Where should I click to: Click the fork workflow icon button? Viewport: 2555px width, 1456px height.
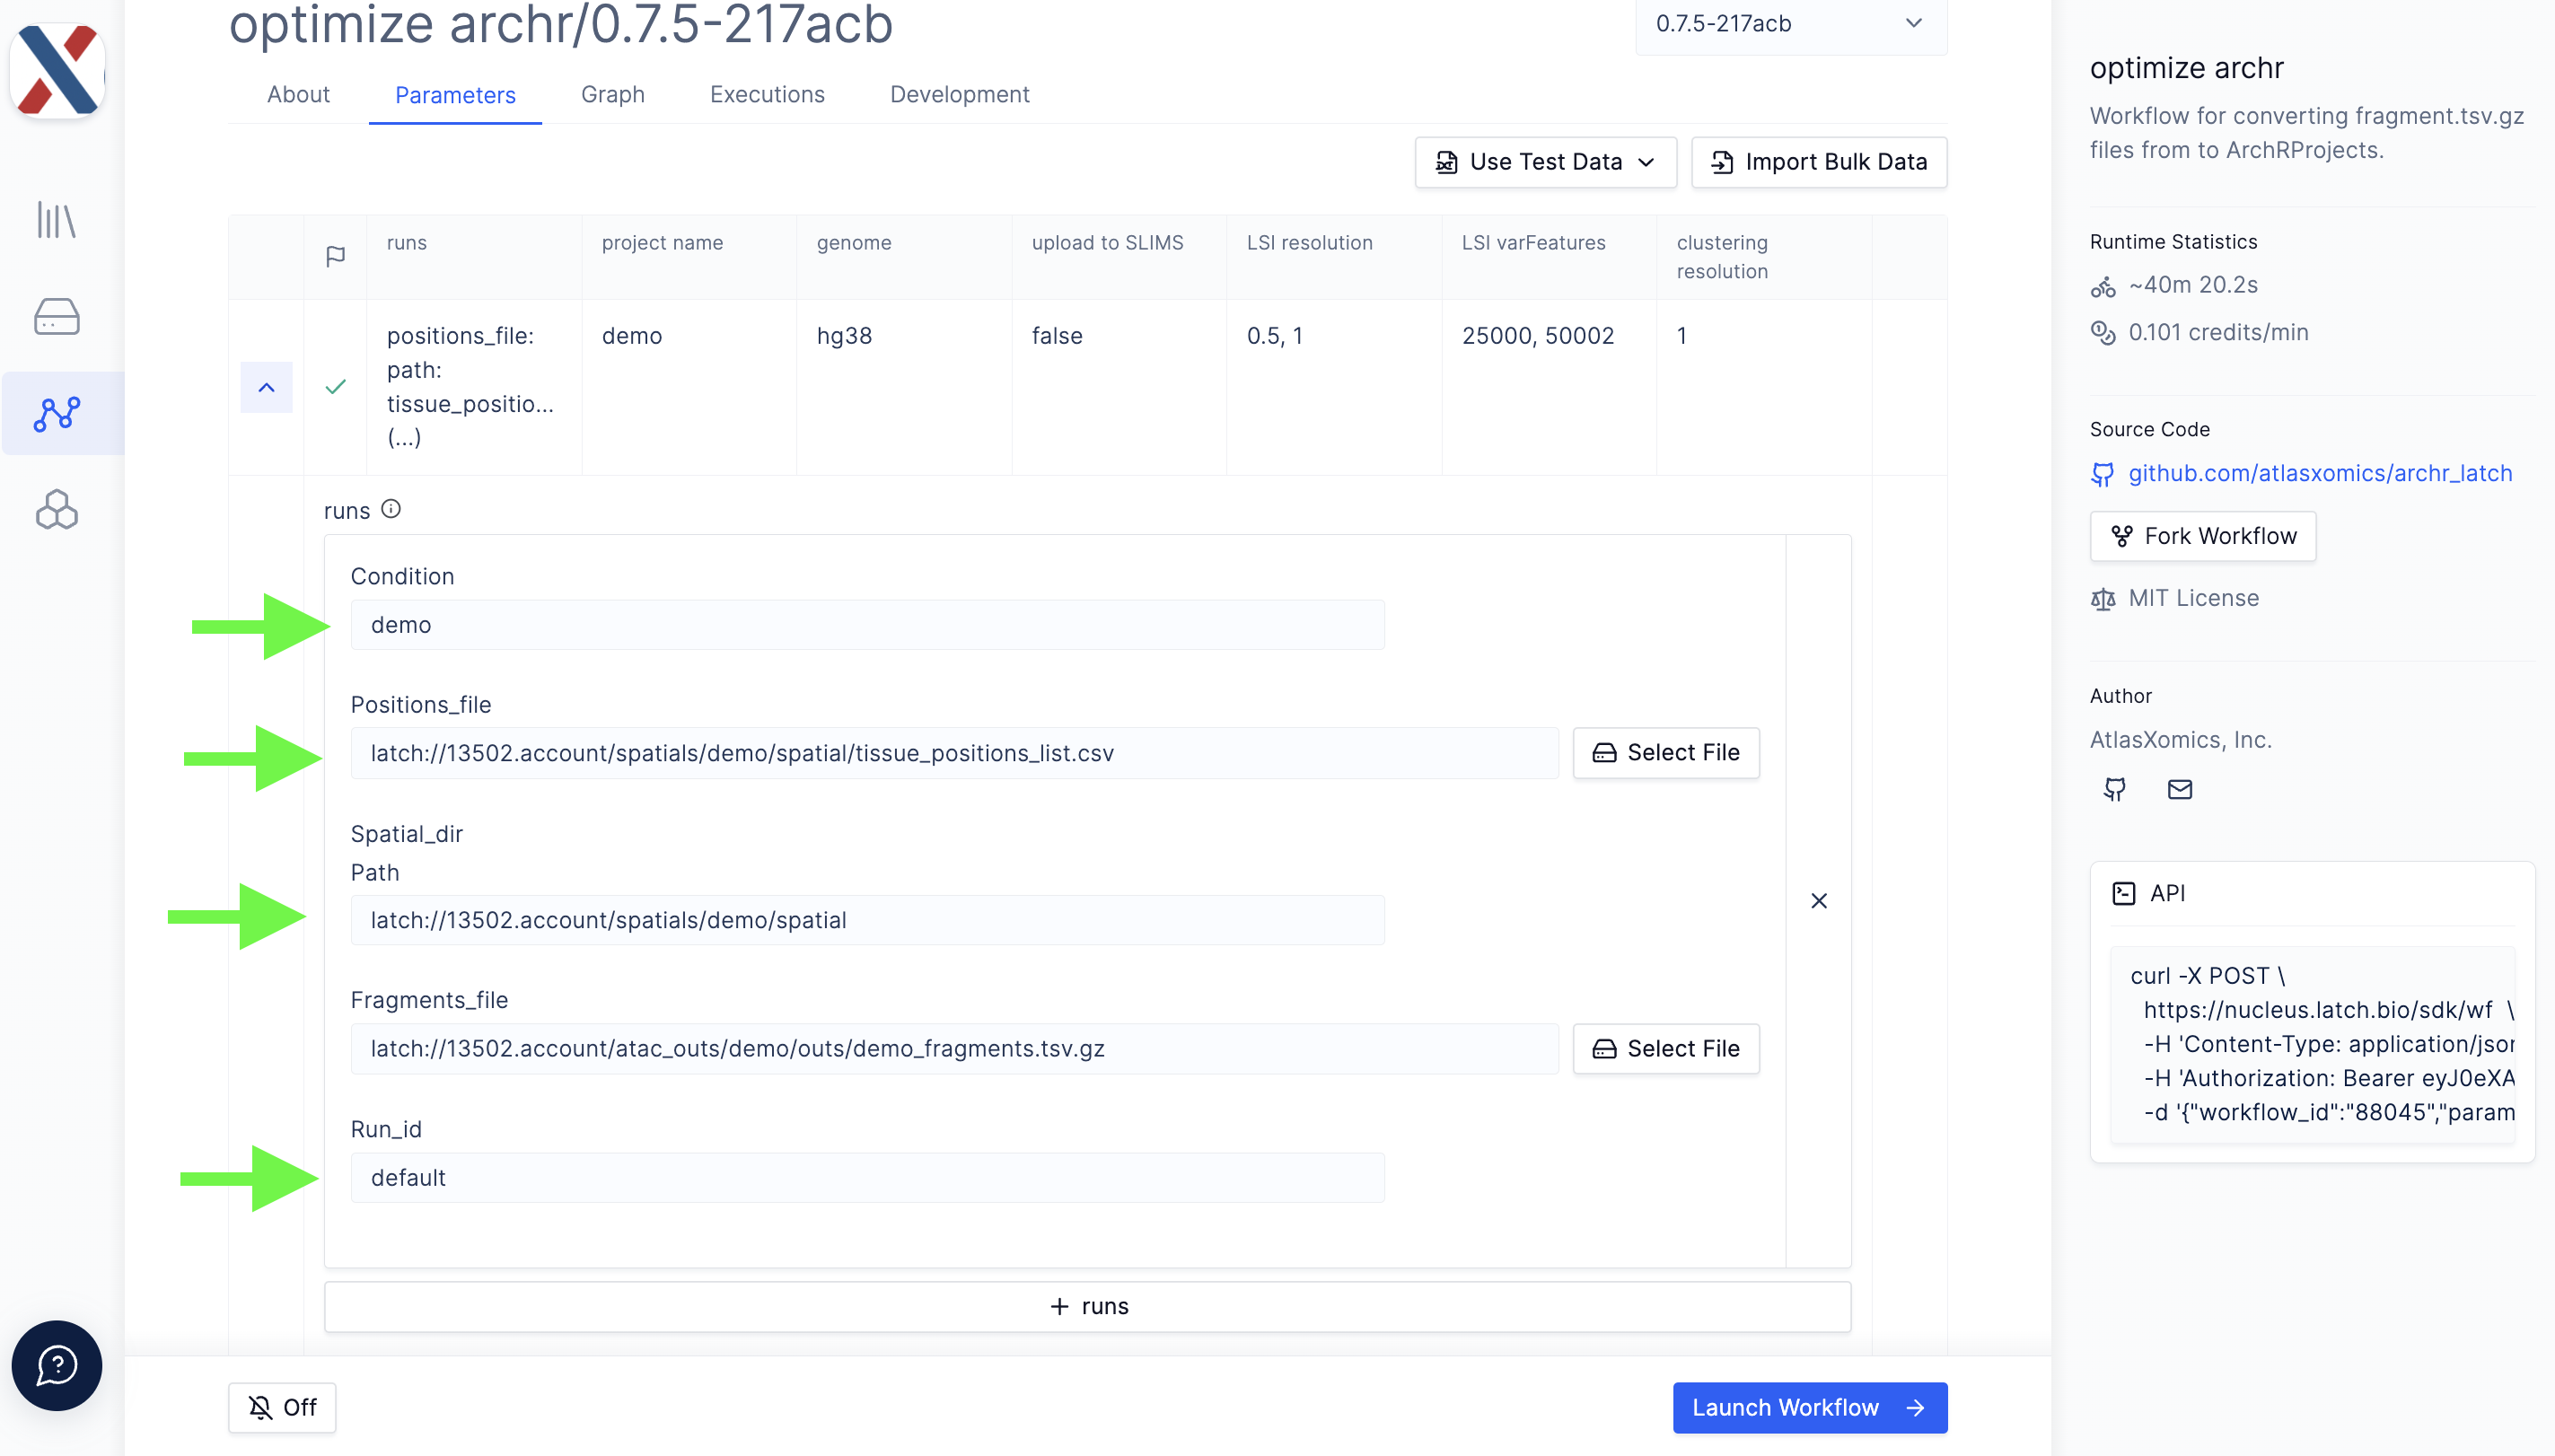point(2123,535)
